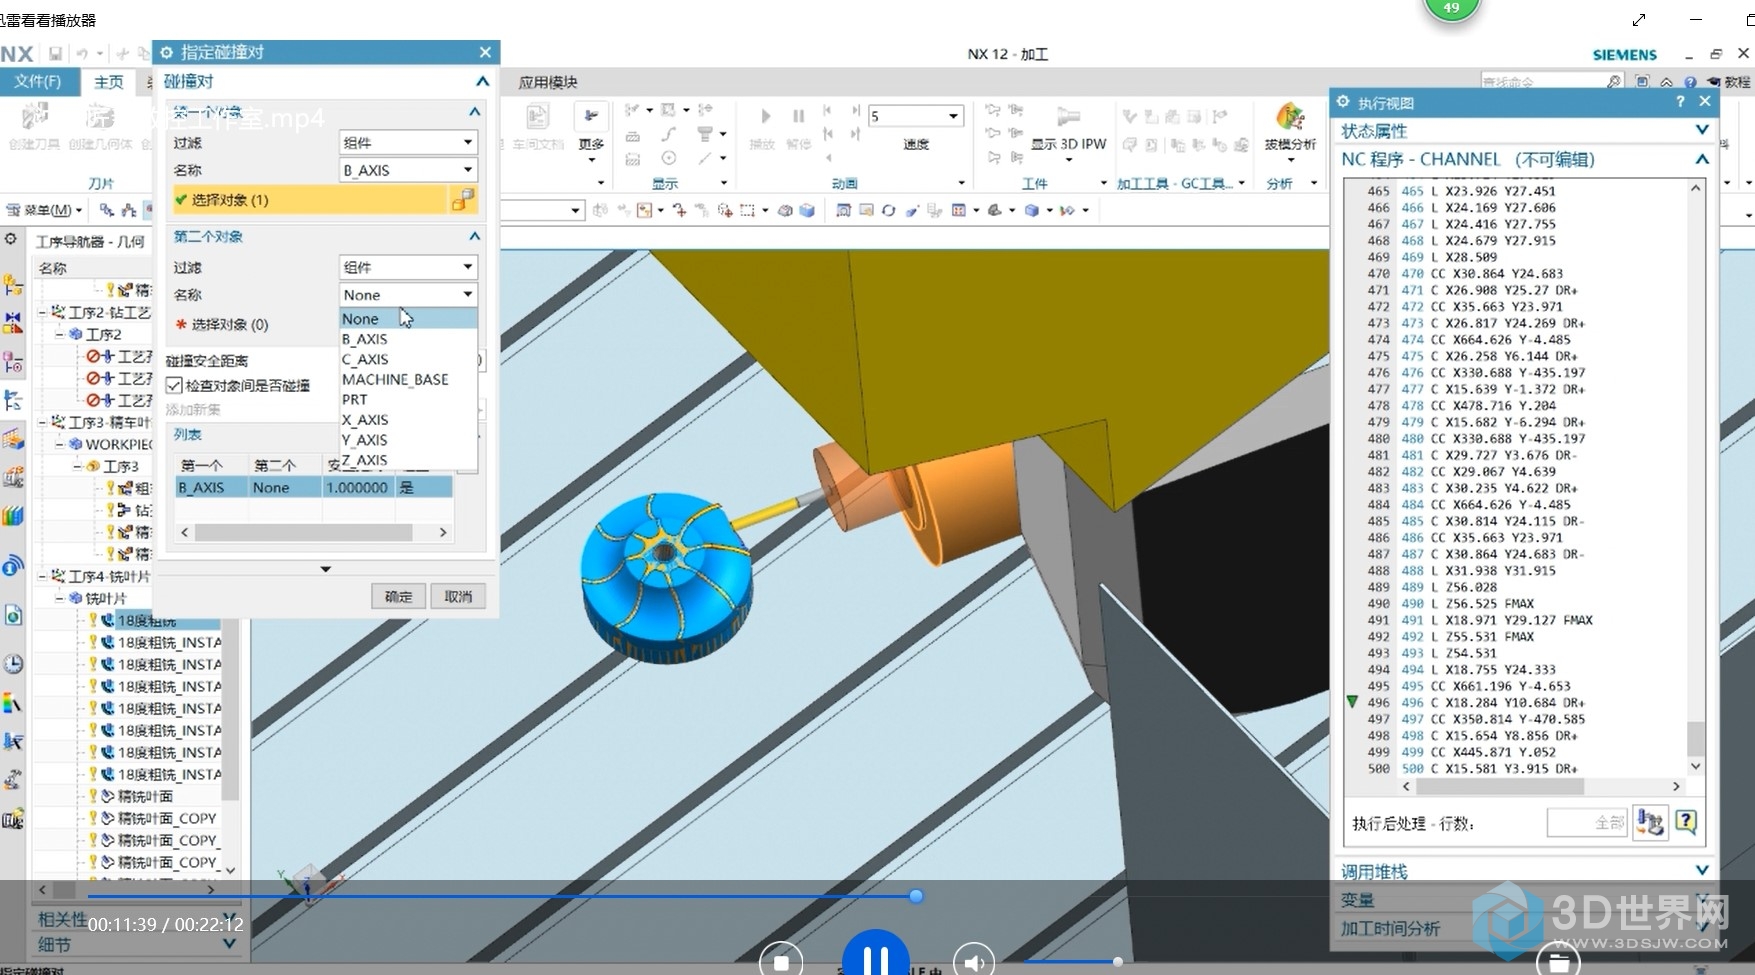1755x975 pixels.
Task: Open first object 名称 B_AXIS dropdown
Action: 408,170
